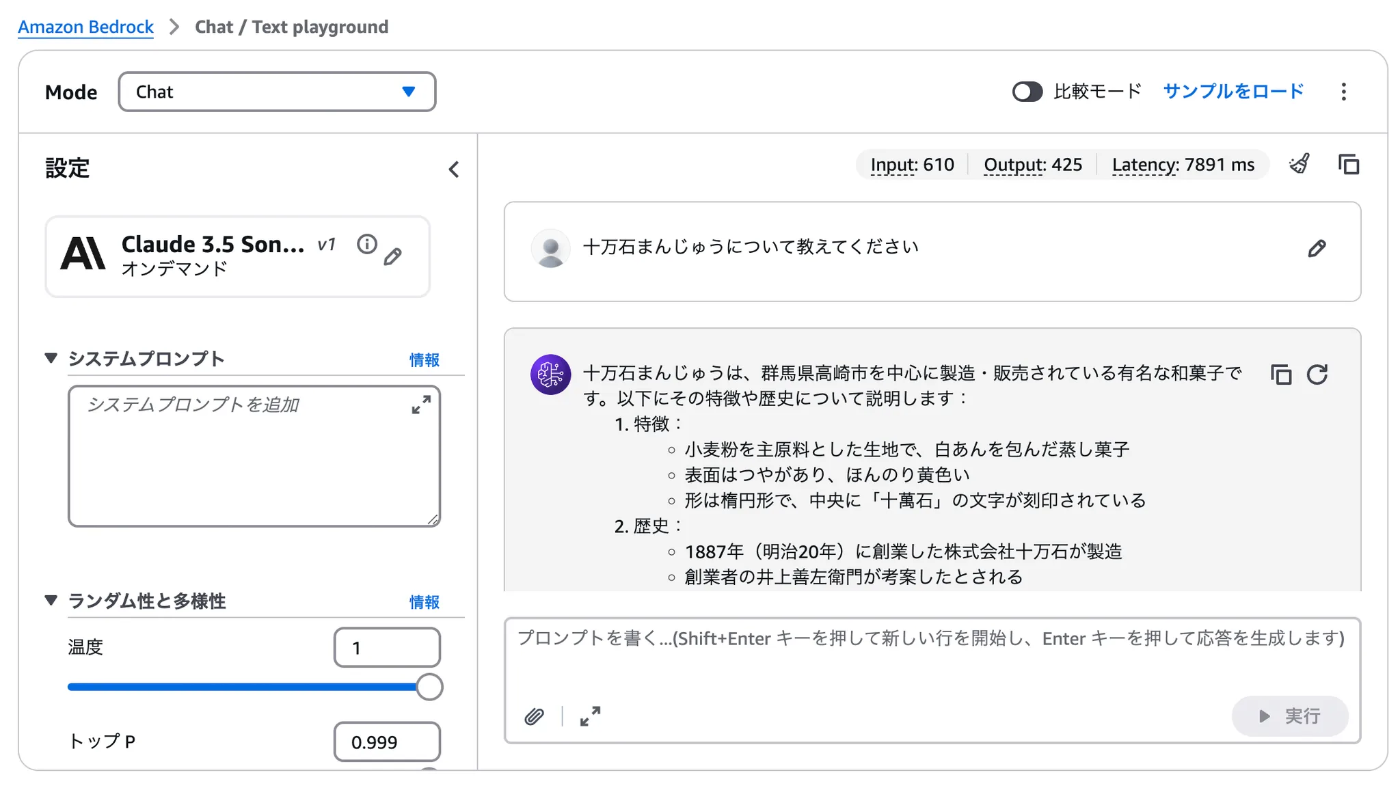Open 情報 link next to システムプロンプト
This screenshot has width=1400, height=790.
coord(424,360)
